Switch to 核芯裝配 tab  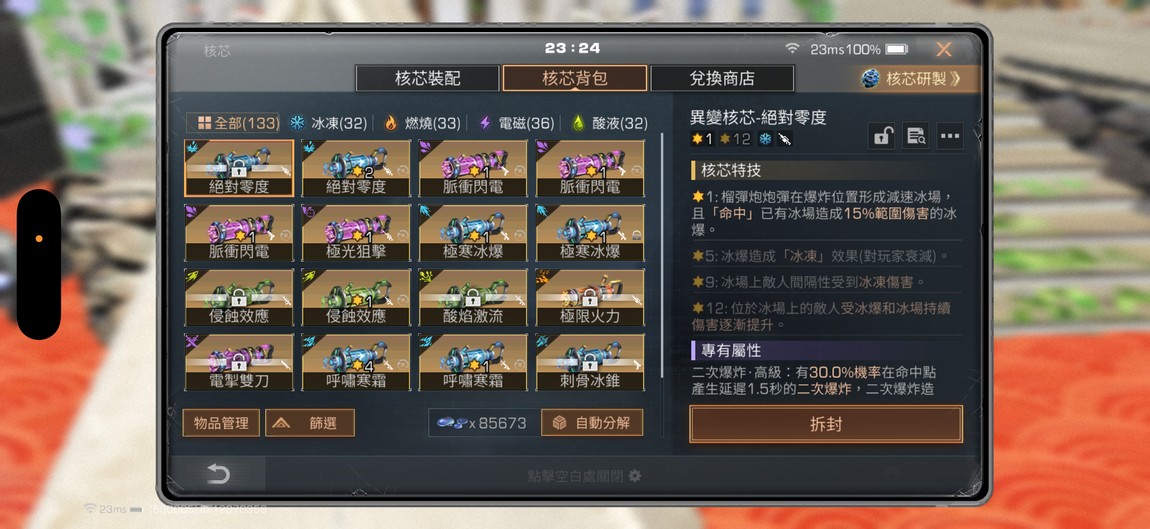428,79
